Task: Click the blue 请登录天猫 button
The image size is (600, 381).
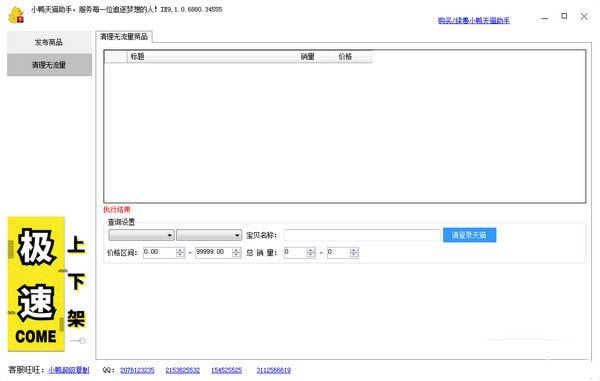Action: click(x=470, y=235)
